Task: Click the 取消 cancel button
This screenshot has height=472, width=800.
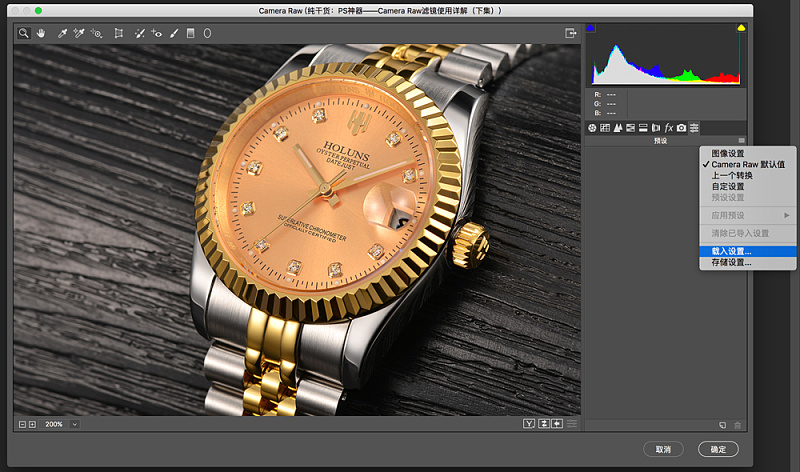Action: 663,449
